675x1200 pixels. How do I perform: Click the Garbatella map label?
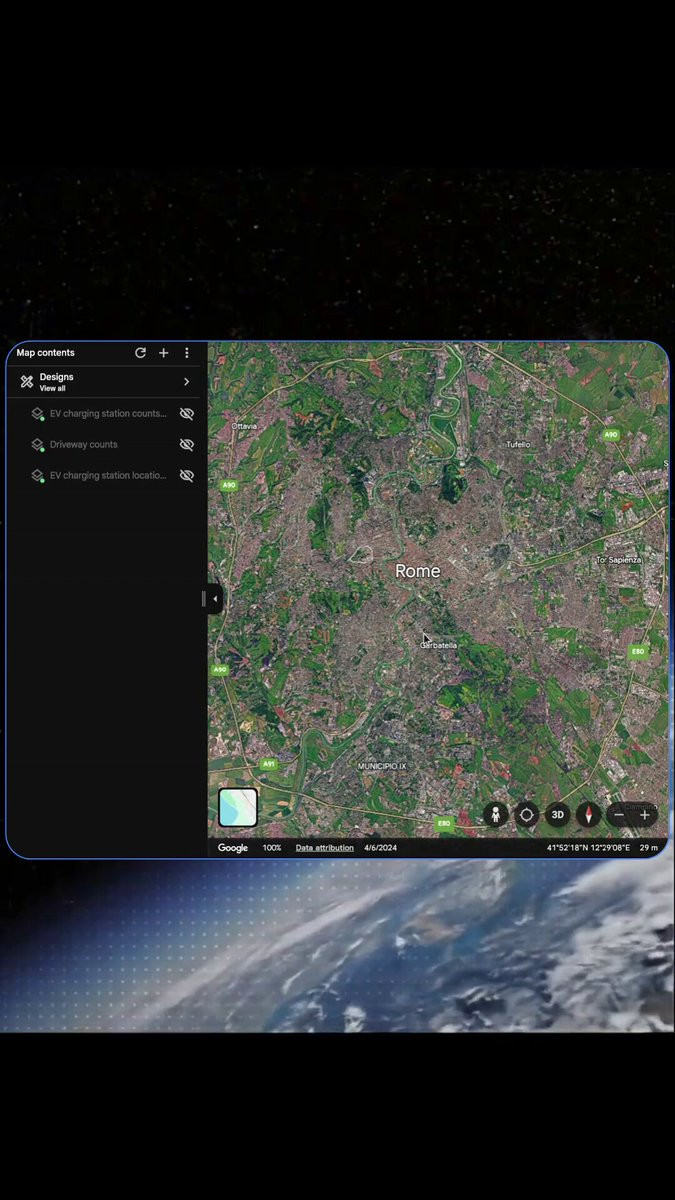tap(439, 645)
